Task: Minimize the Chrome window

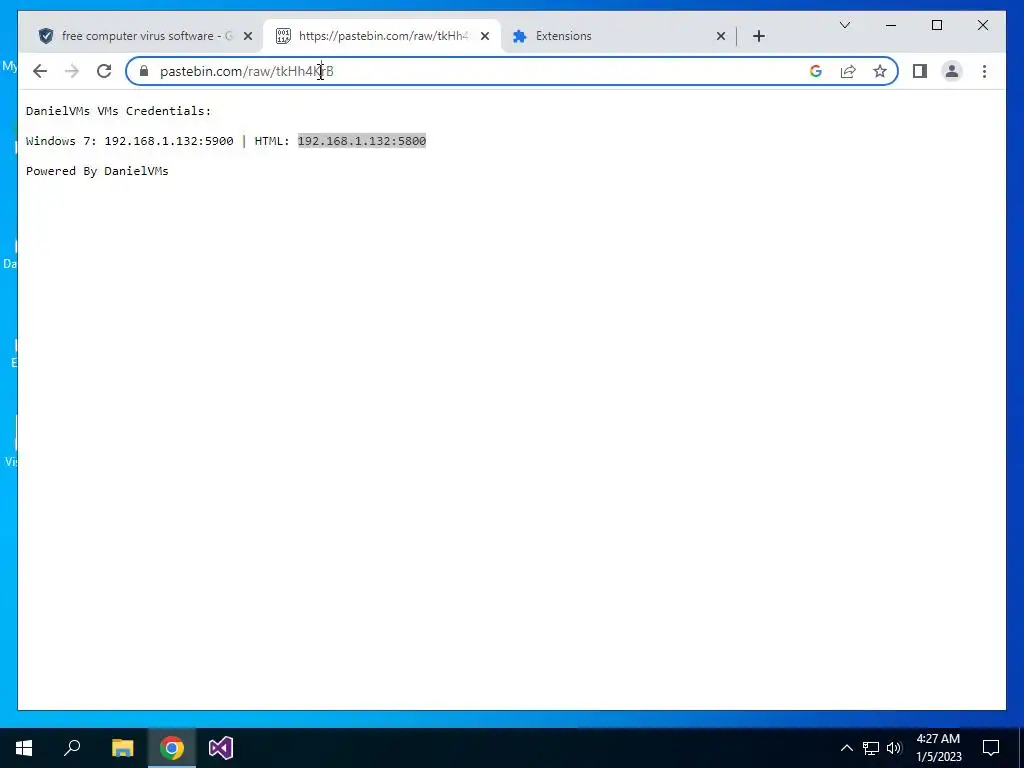Action: [891, 25]
